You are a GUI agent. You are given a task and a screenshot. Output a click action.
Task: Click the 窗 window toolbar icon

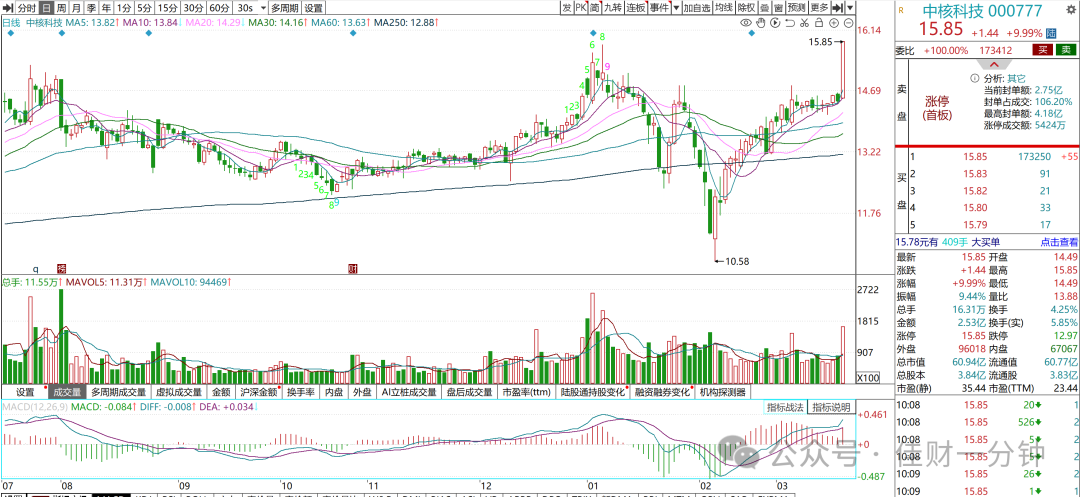point(778,8)
